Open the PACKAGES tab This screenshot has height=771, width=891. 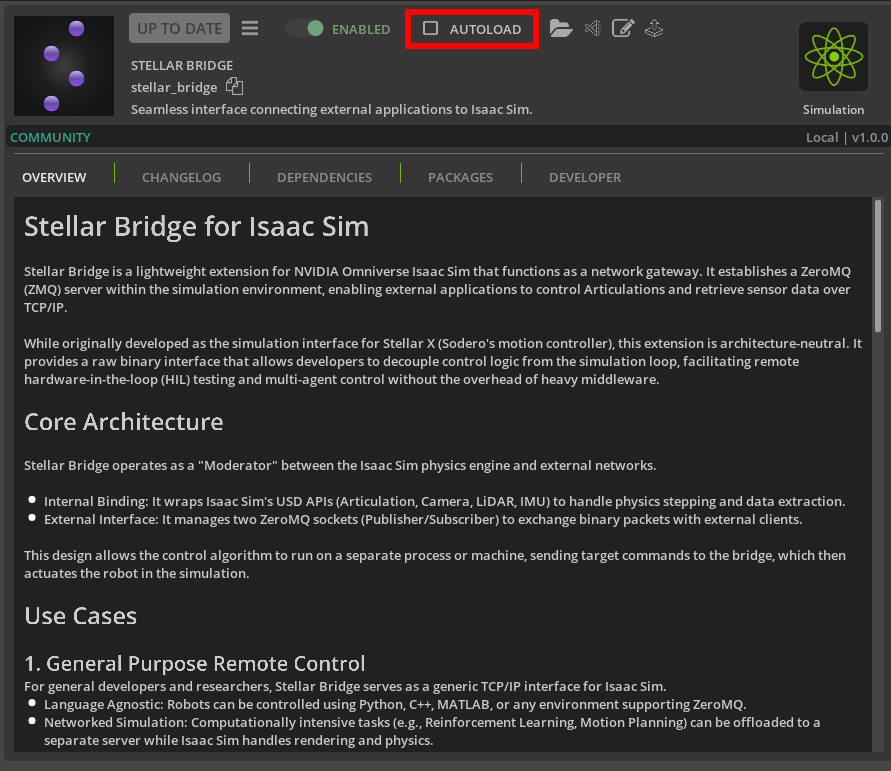460,177
